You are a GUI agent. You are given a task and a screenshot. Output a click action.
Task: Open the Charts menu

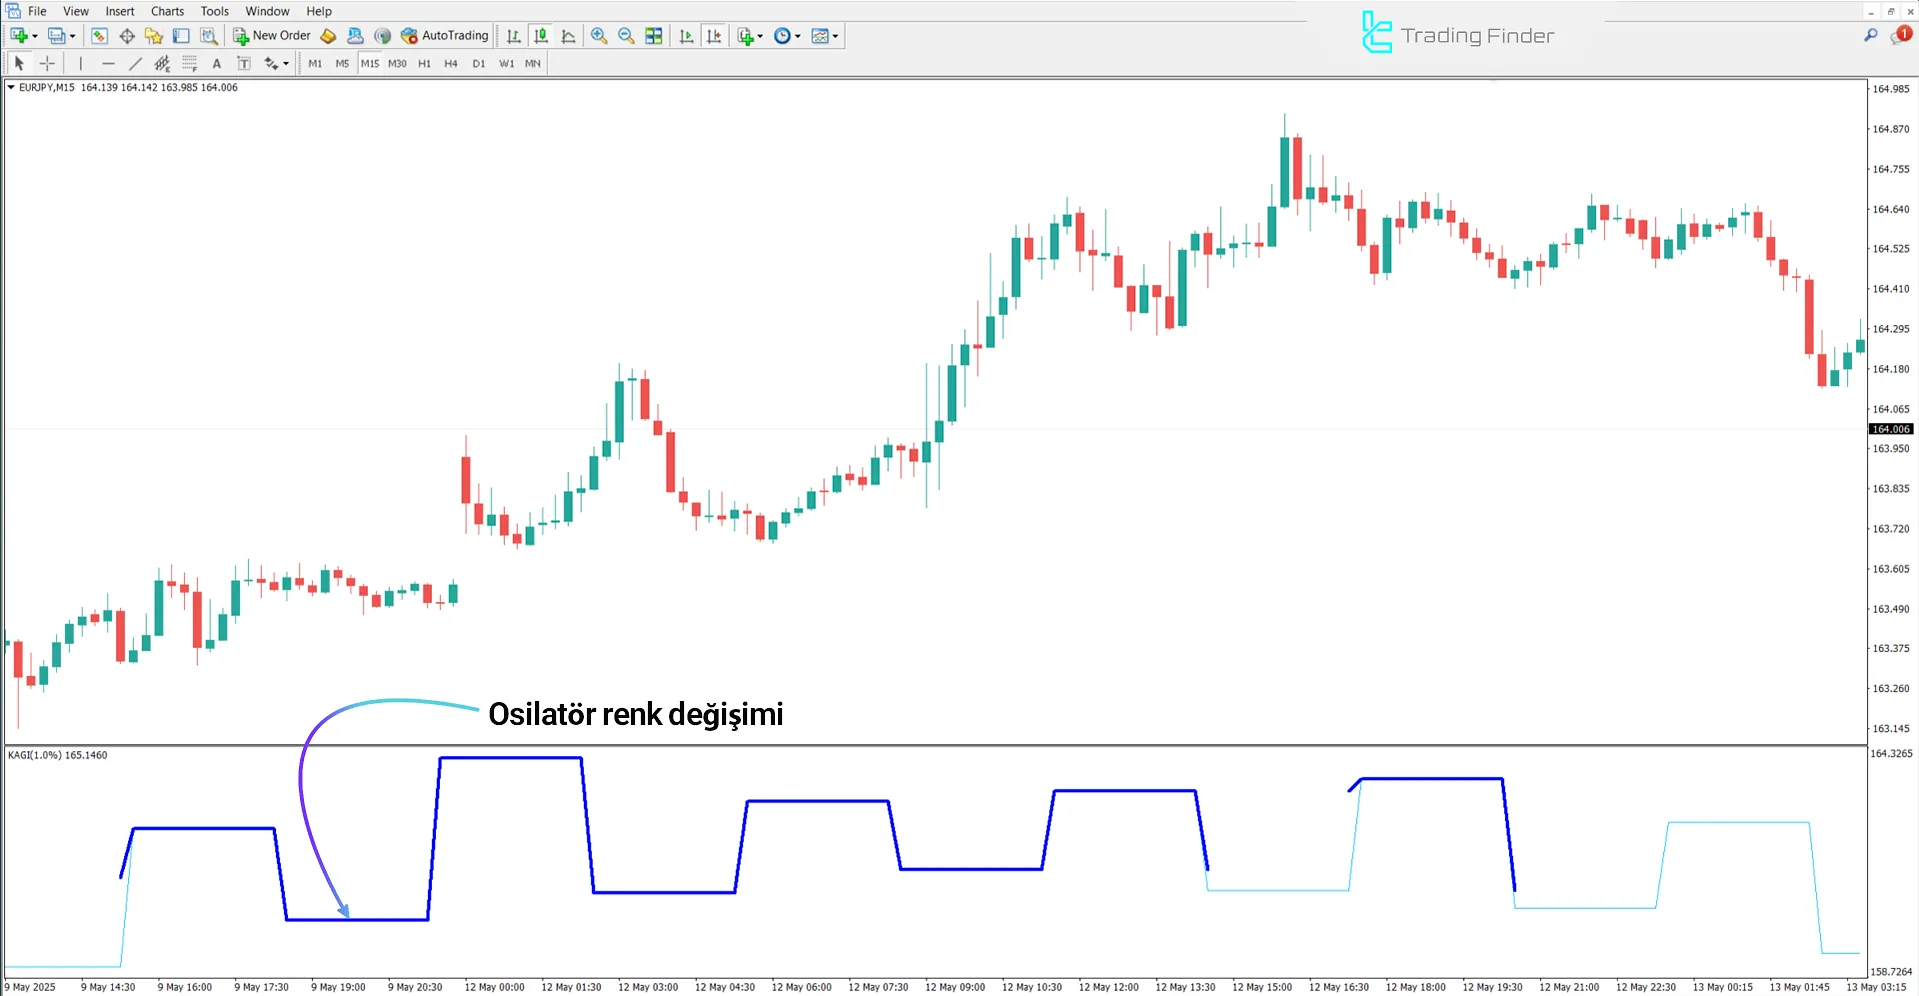click(x=168, y=11)
